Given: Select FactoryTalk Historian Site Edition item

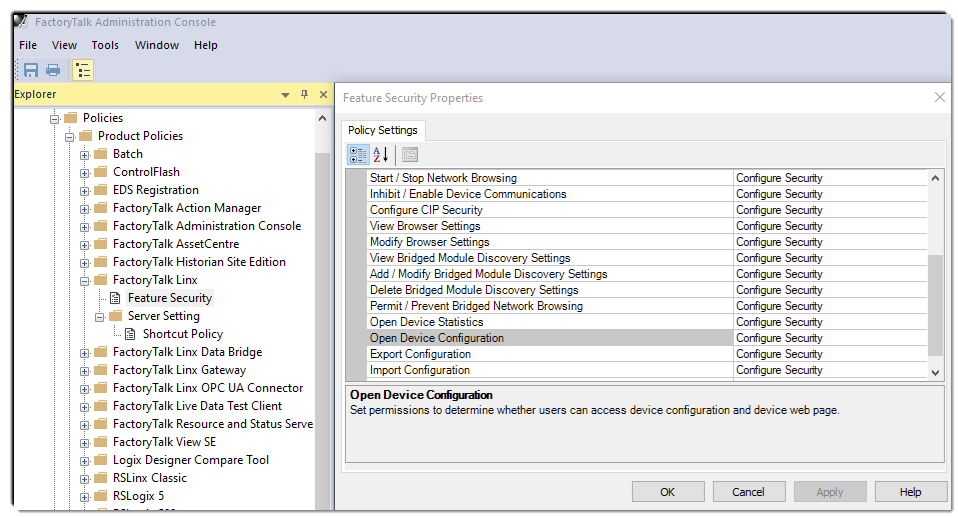Looking at the screenshot, I should pos(199,262).
